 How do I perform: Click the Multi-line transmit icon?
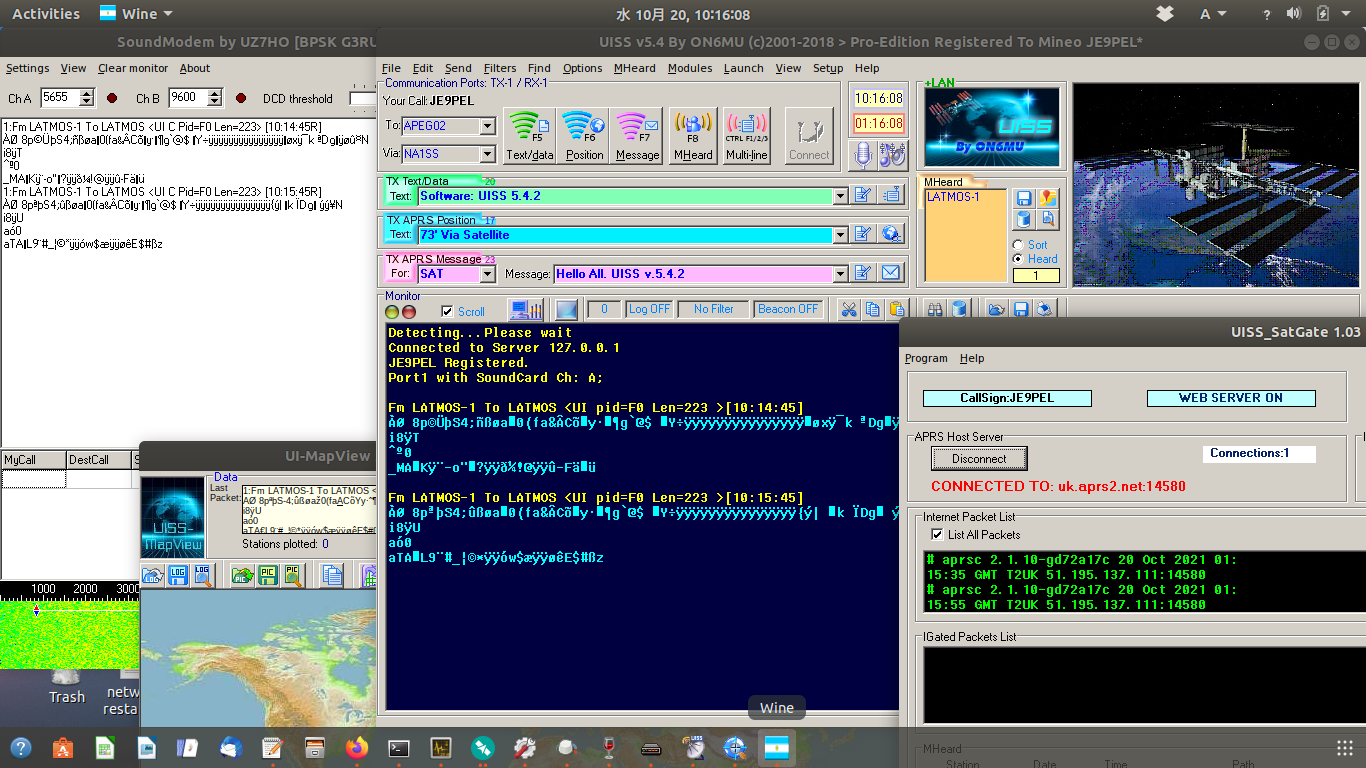click(x=746, y=135)
